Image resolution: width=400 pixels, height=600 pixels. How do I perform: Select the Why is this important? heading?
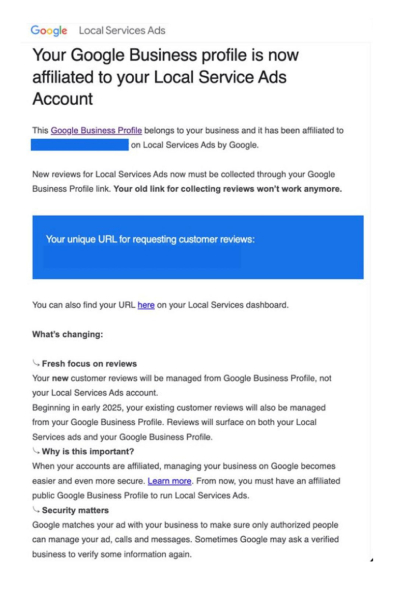point(88,452)
